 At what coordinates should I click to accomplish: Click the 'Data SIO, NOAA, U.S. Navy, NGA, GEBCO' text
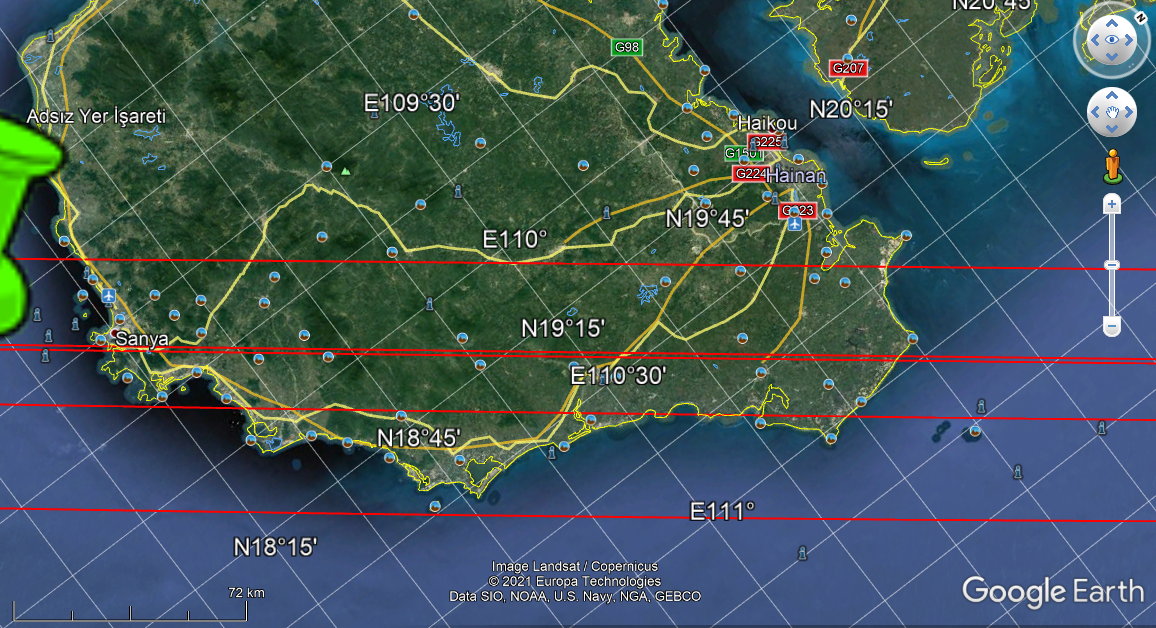(x=574, y=596)
